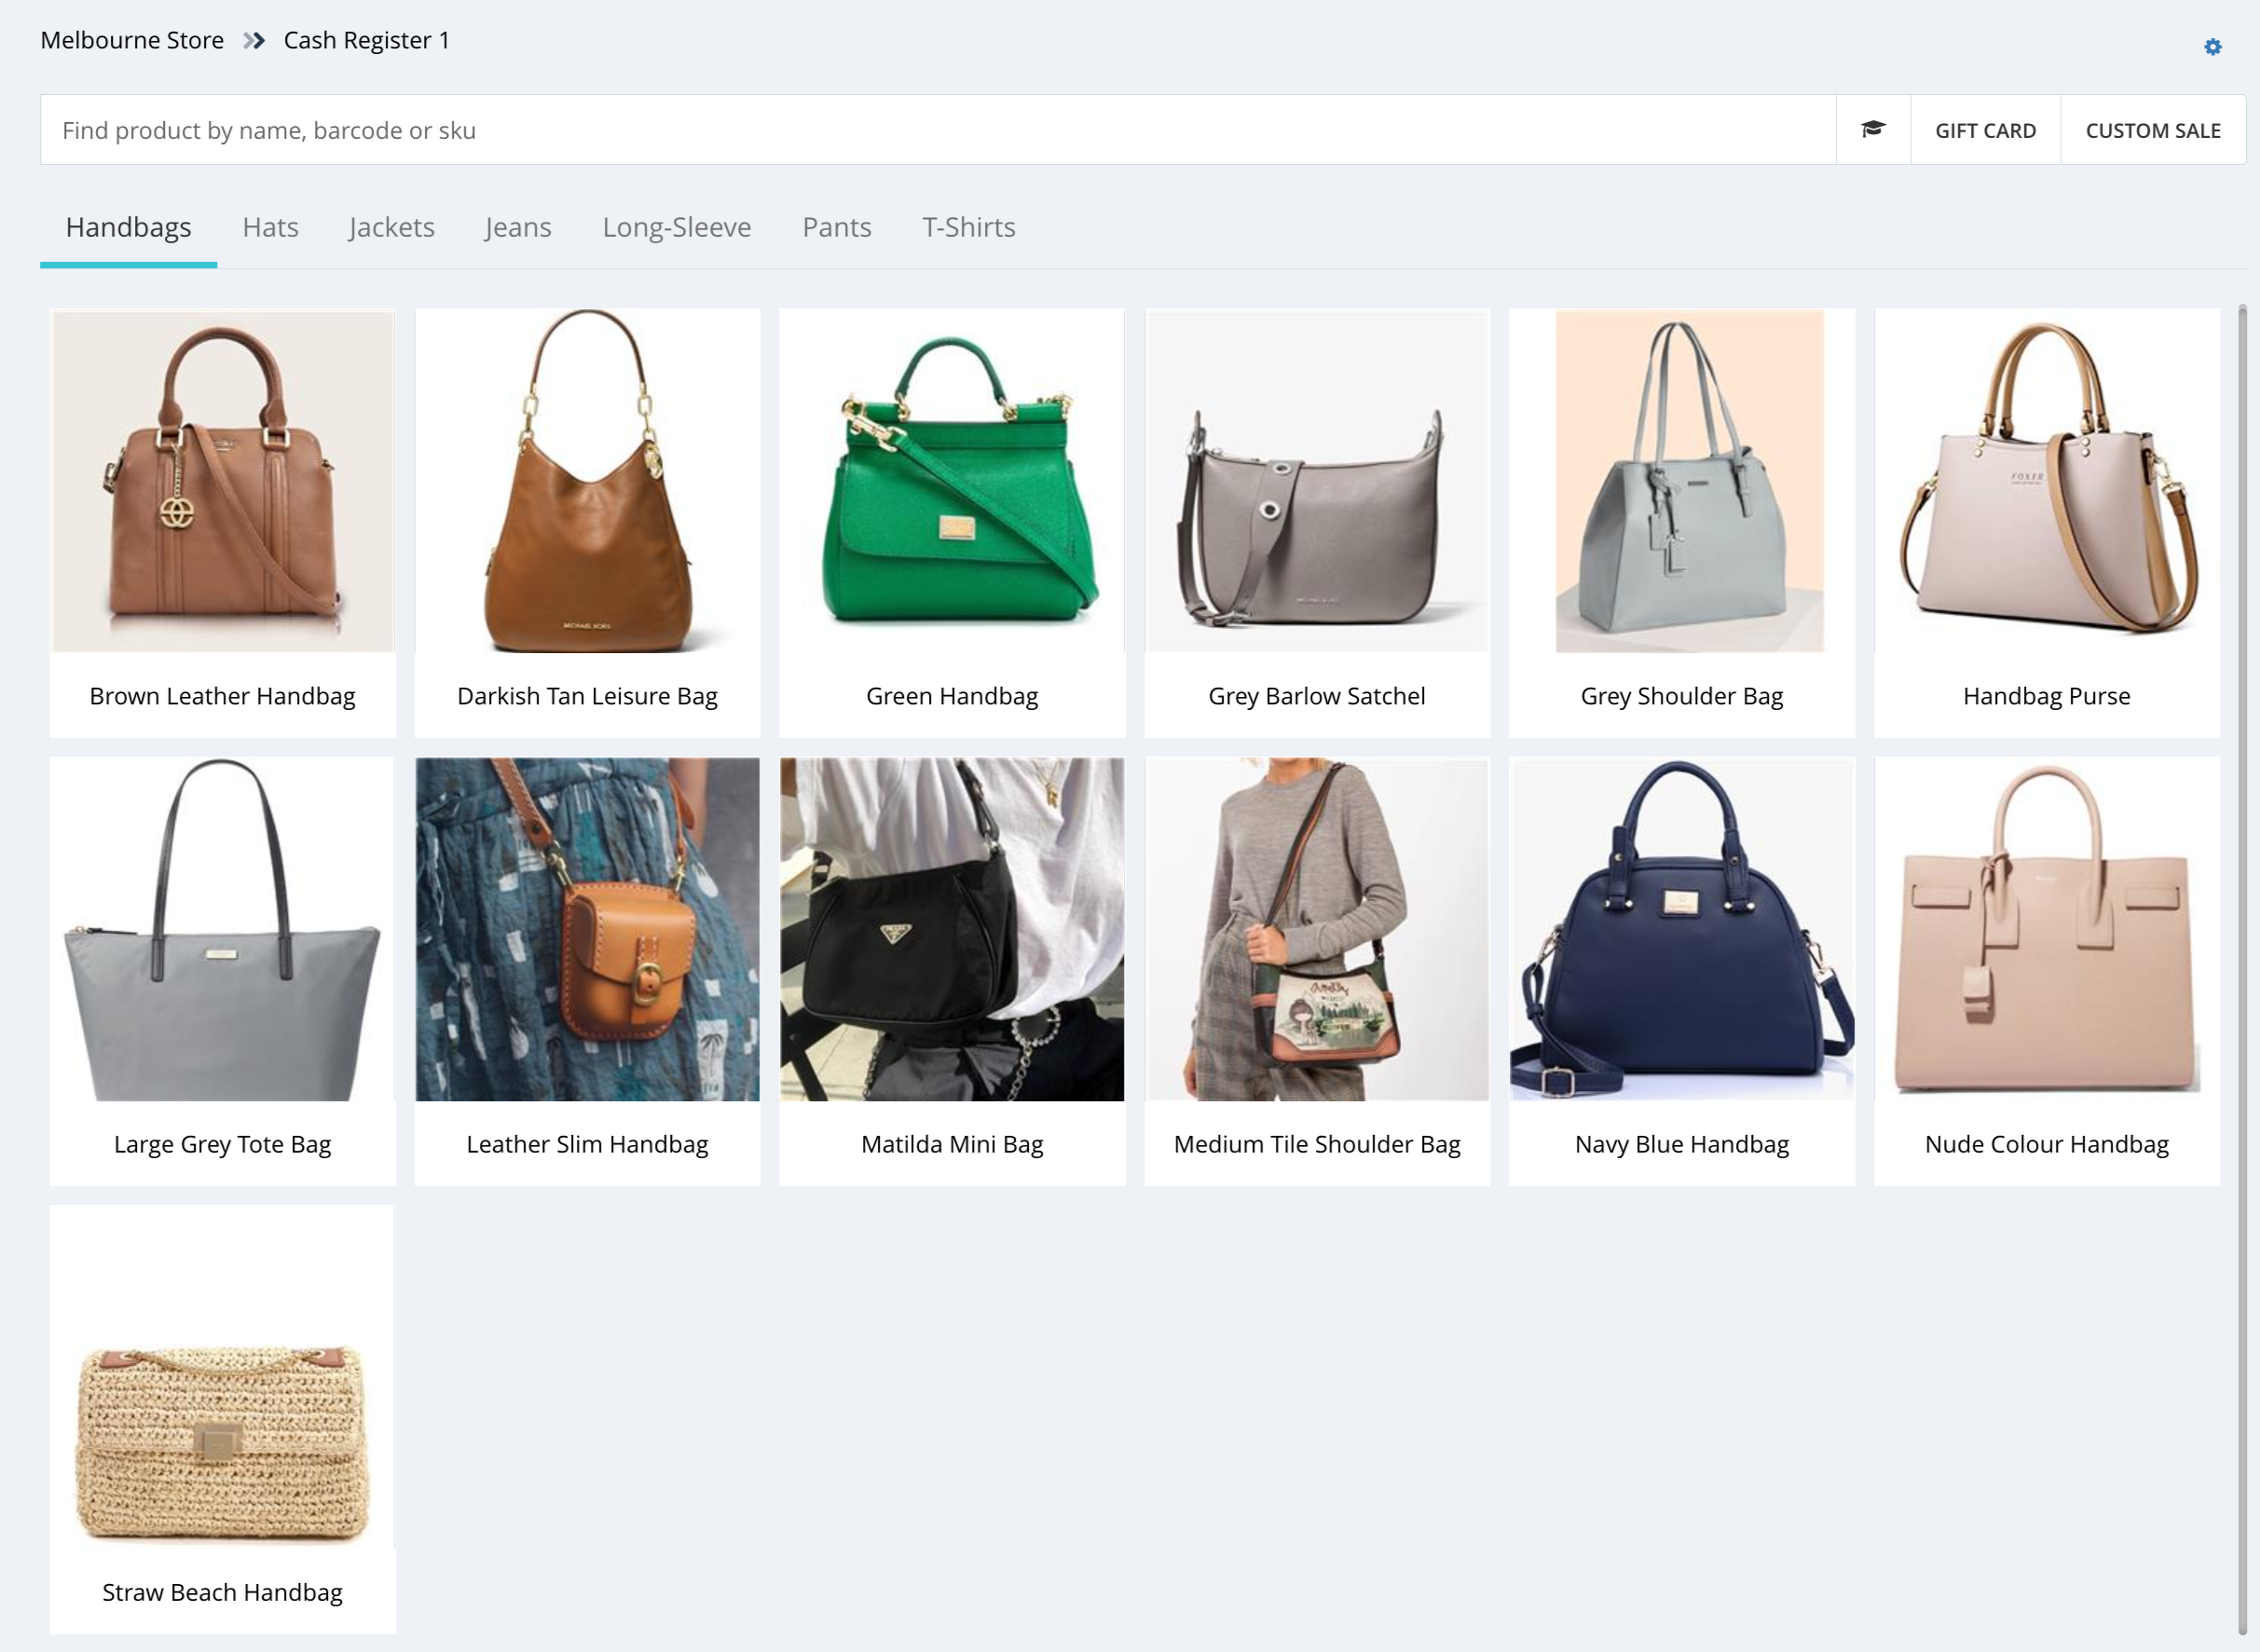Viewport: 2260px width, 1652px height.
Task: Start a Custom Sale
Action: pyautogui.click(x=2152, y=130)
